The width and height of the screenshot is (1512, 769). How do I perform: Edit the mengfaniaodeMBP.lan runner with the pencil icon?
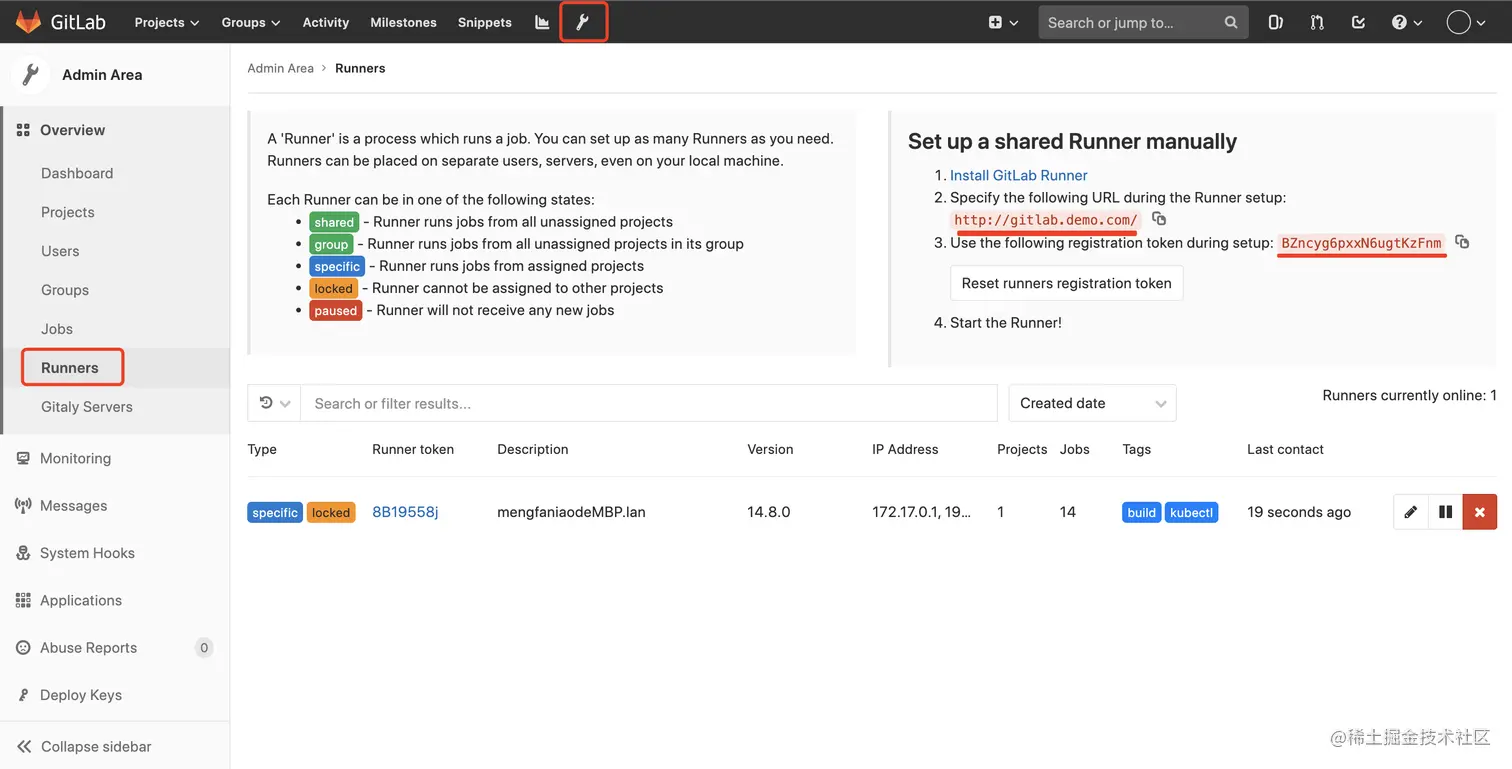click(x=1410, y=512)
